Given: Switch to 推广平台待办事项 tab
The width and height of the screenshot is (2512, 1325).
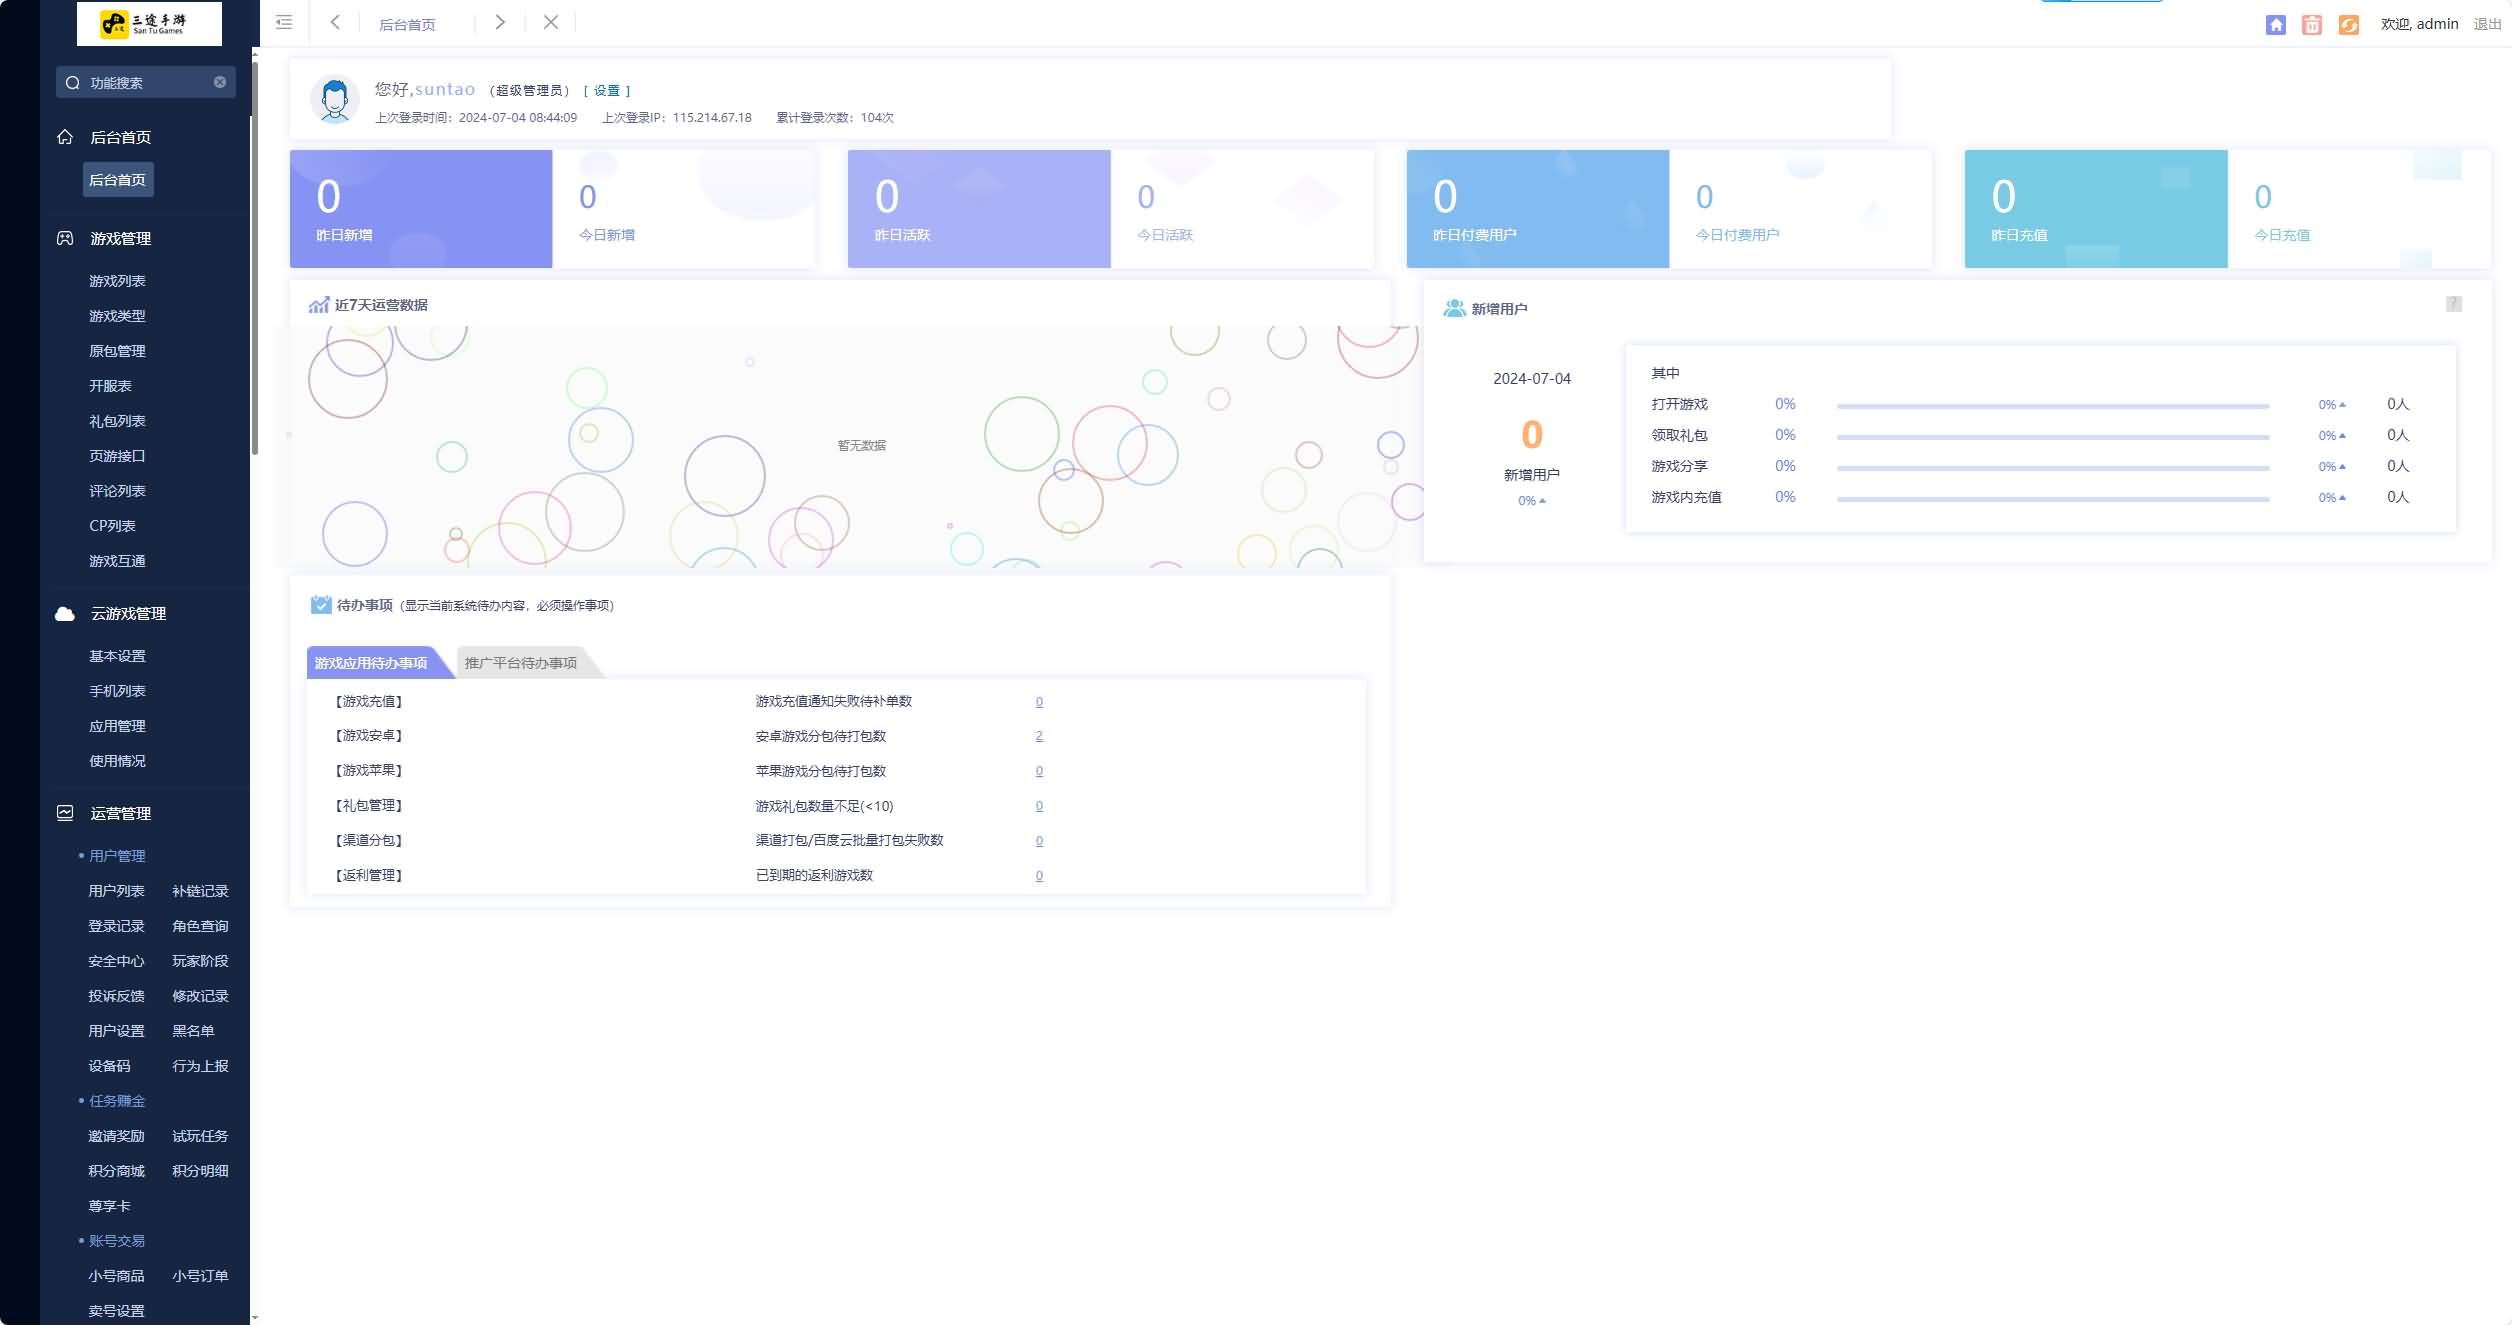Looking at the screenshot, I should point(521,663).
